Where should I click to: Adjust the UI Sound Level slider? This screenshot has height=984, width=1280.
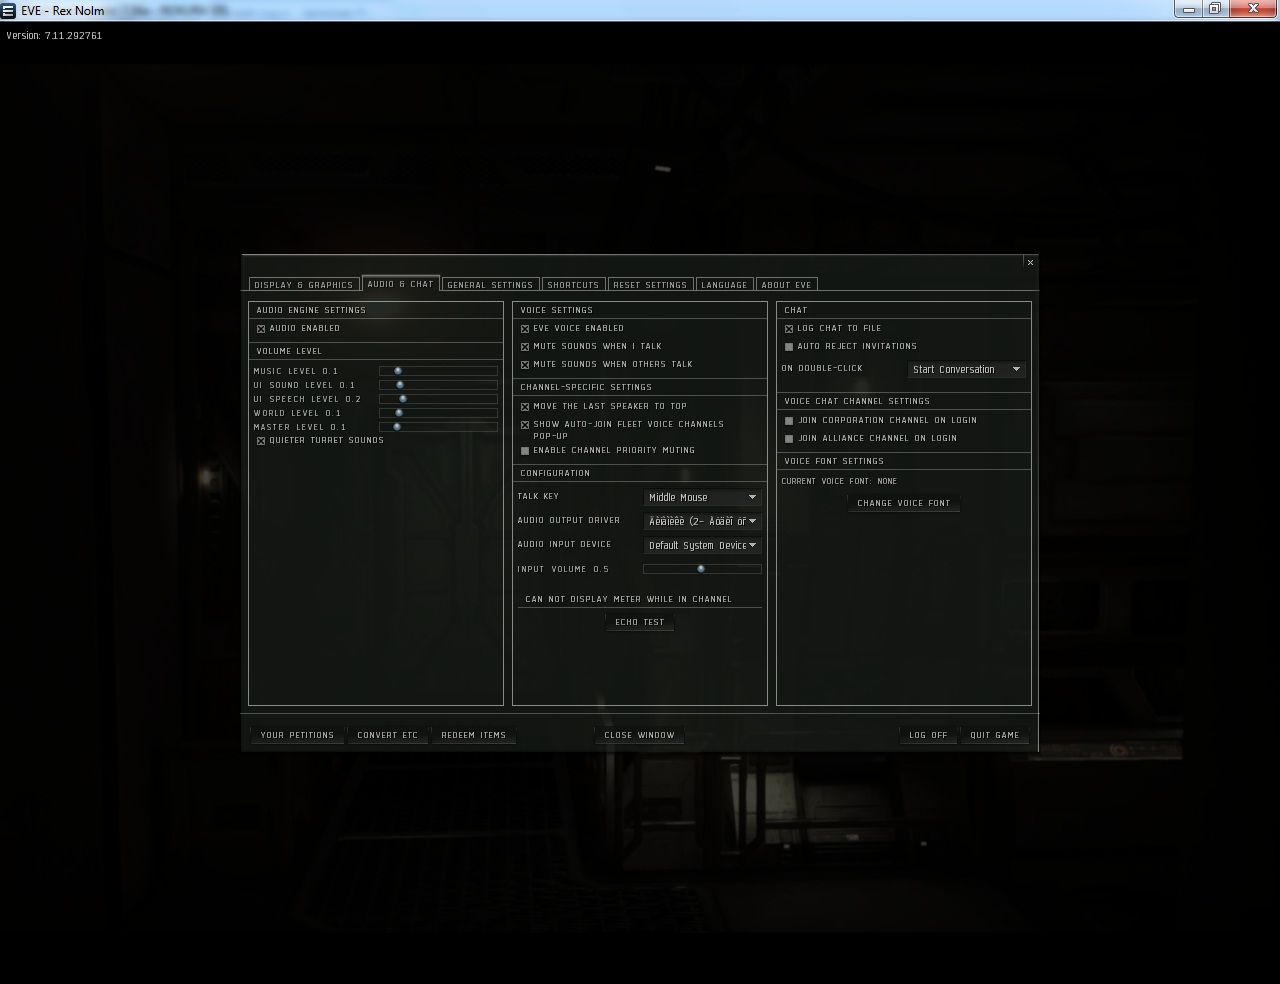pos(438,385)
